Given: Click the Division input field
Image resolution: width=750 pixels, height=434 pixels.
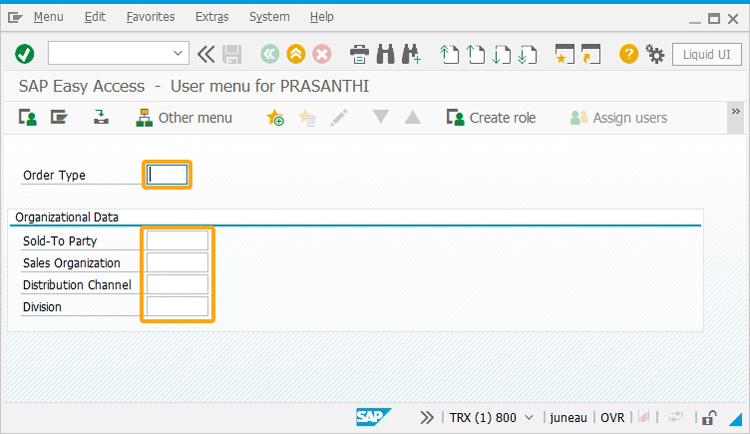Looking at the screenshot, I should [177, 306].
